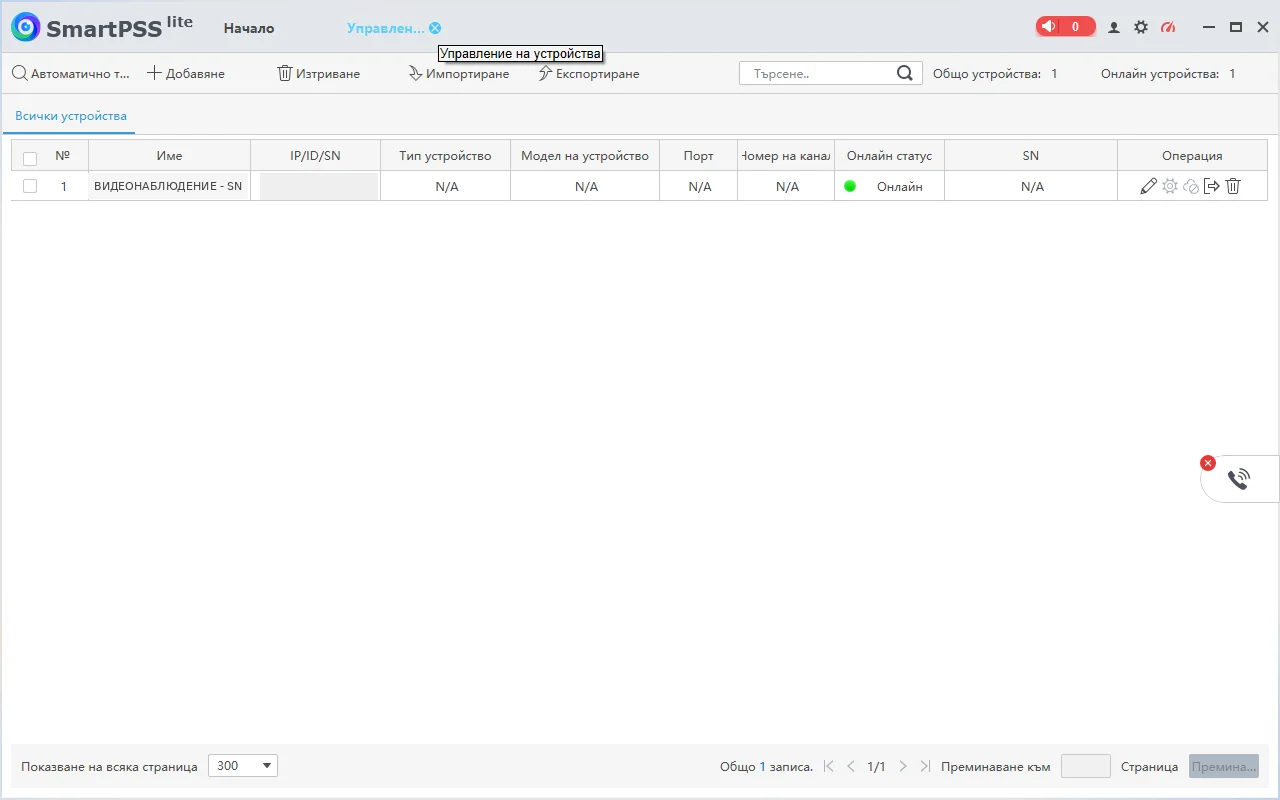Go to the next page
The image size is (1280, 800).
click(x=903, y=766)
